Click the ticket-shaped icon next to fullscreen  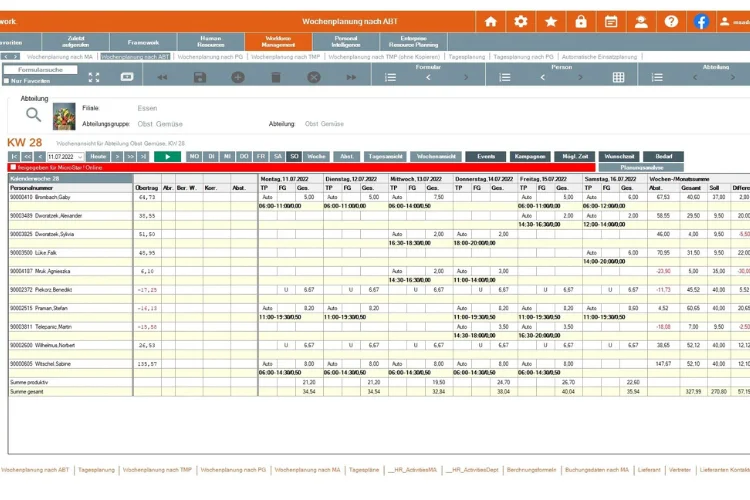(127, 77)
